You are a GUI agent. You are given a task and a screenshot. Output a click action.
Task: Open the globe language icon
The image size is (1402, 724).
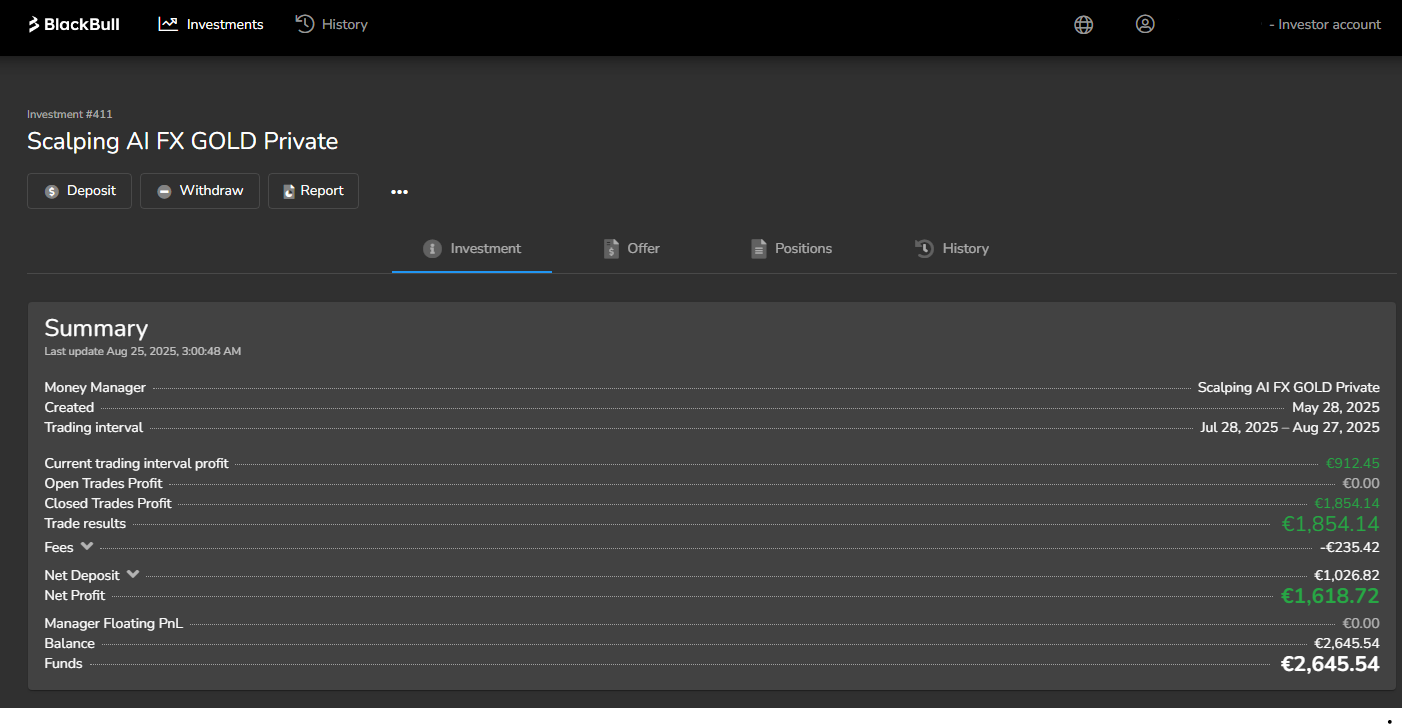(x=1083, y=24)
